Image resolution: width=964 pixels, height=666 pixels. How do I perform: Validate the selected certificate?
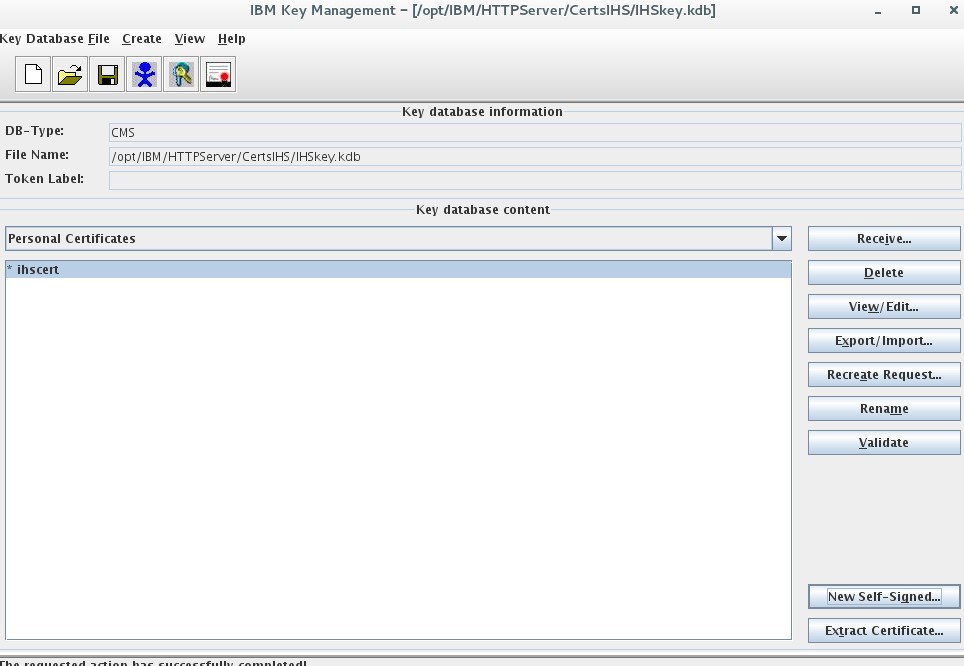tap(884, 442)
